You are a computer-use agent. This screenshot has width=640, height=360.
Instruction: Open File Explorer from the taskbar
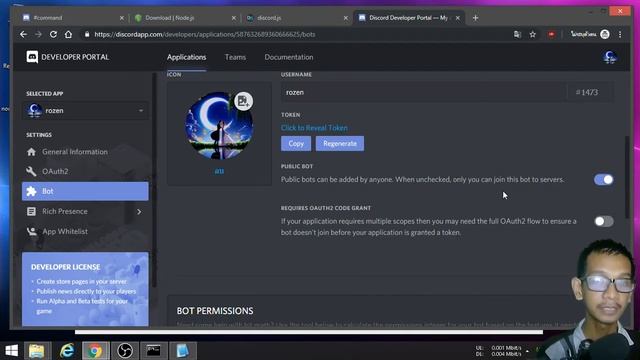coord(37,351)
